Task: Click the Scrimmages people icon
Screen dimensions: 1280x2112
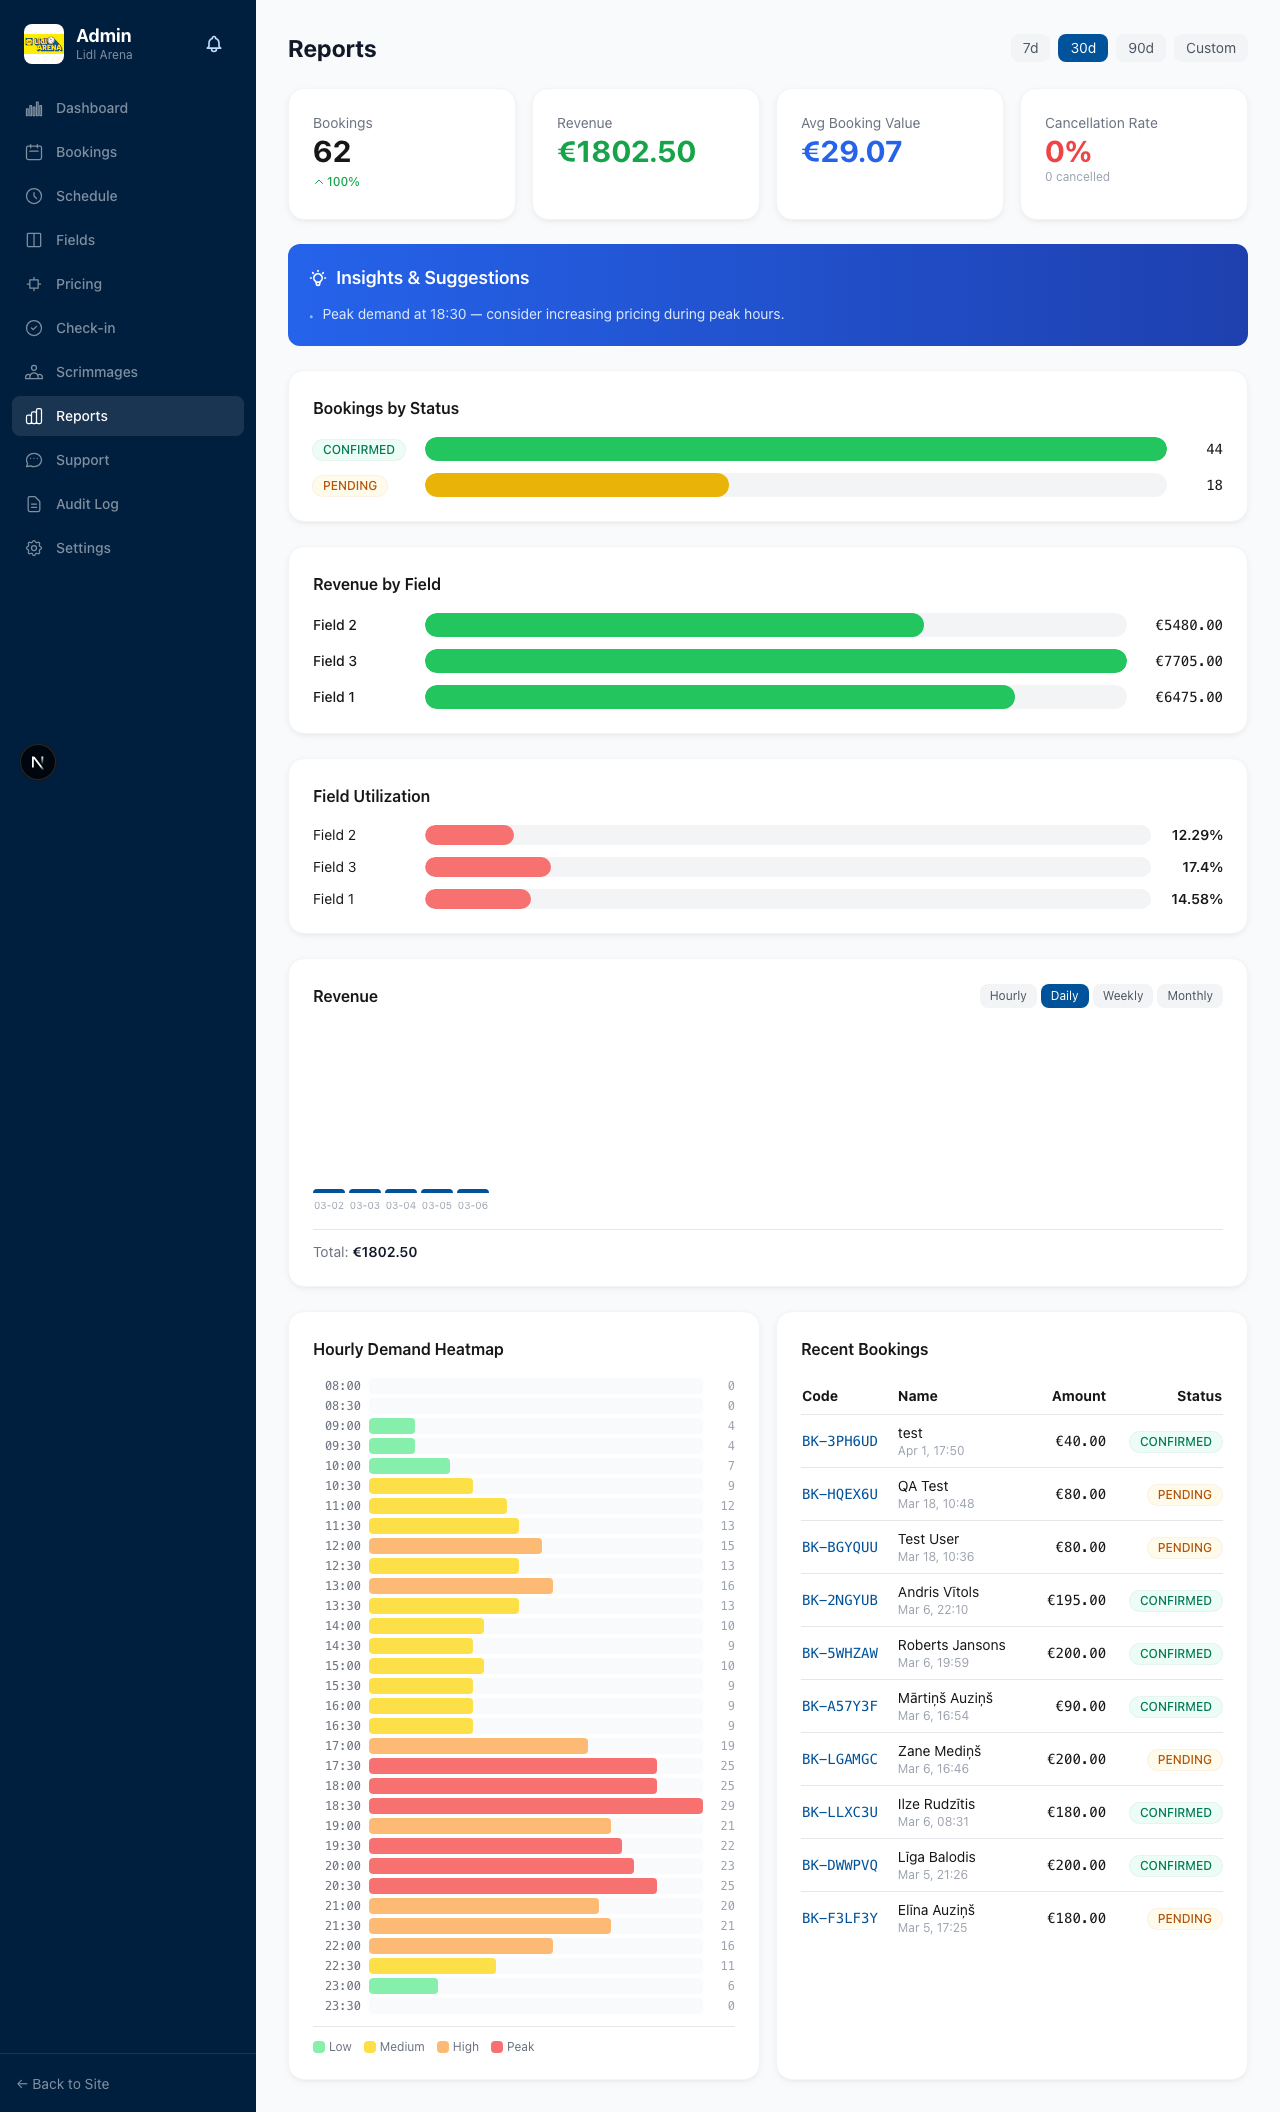Action: click(34, 372)
